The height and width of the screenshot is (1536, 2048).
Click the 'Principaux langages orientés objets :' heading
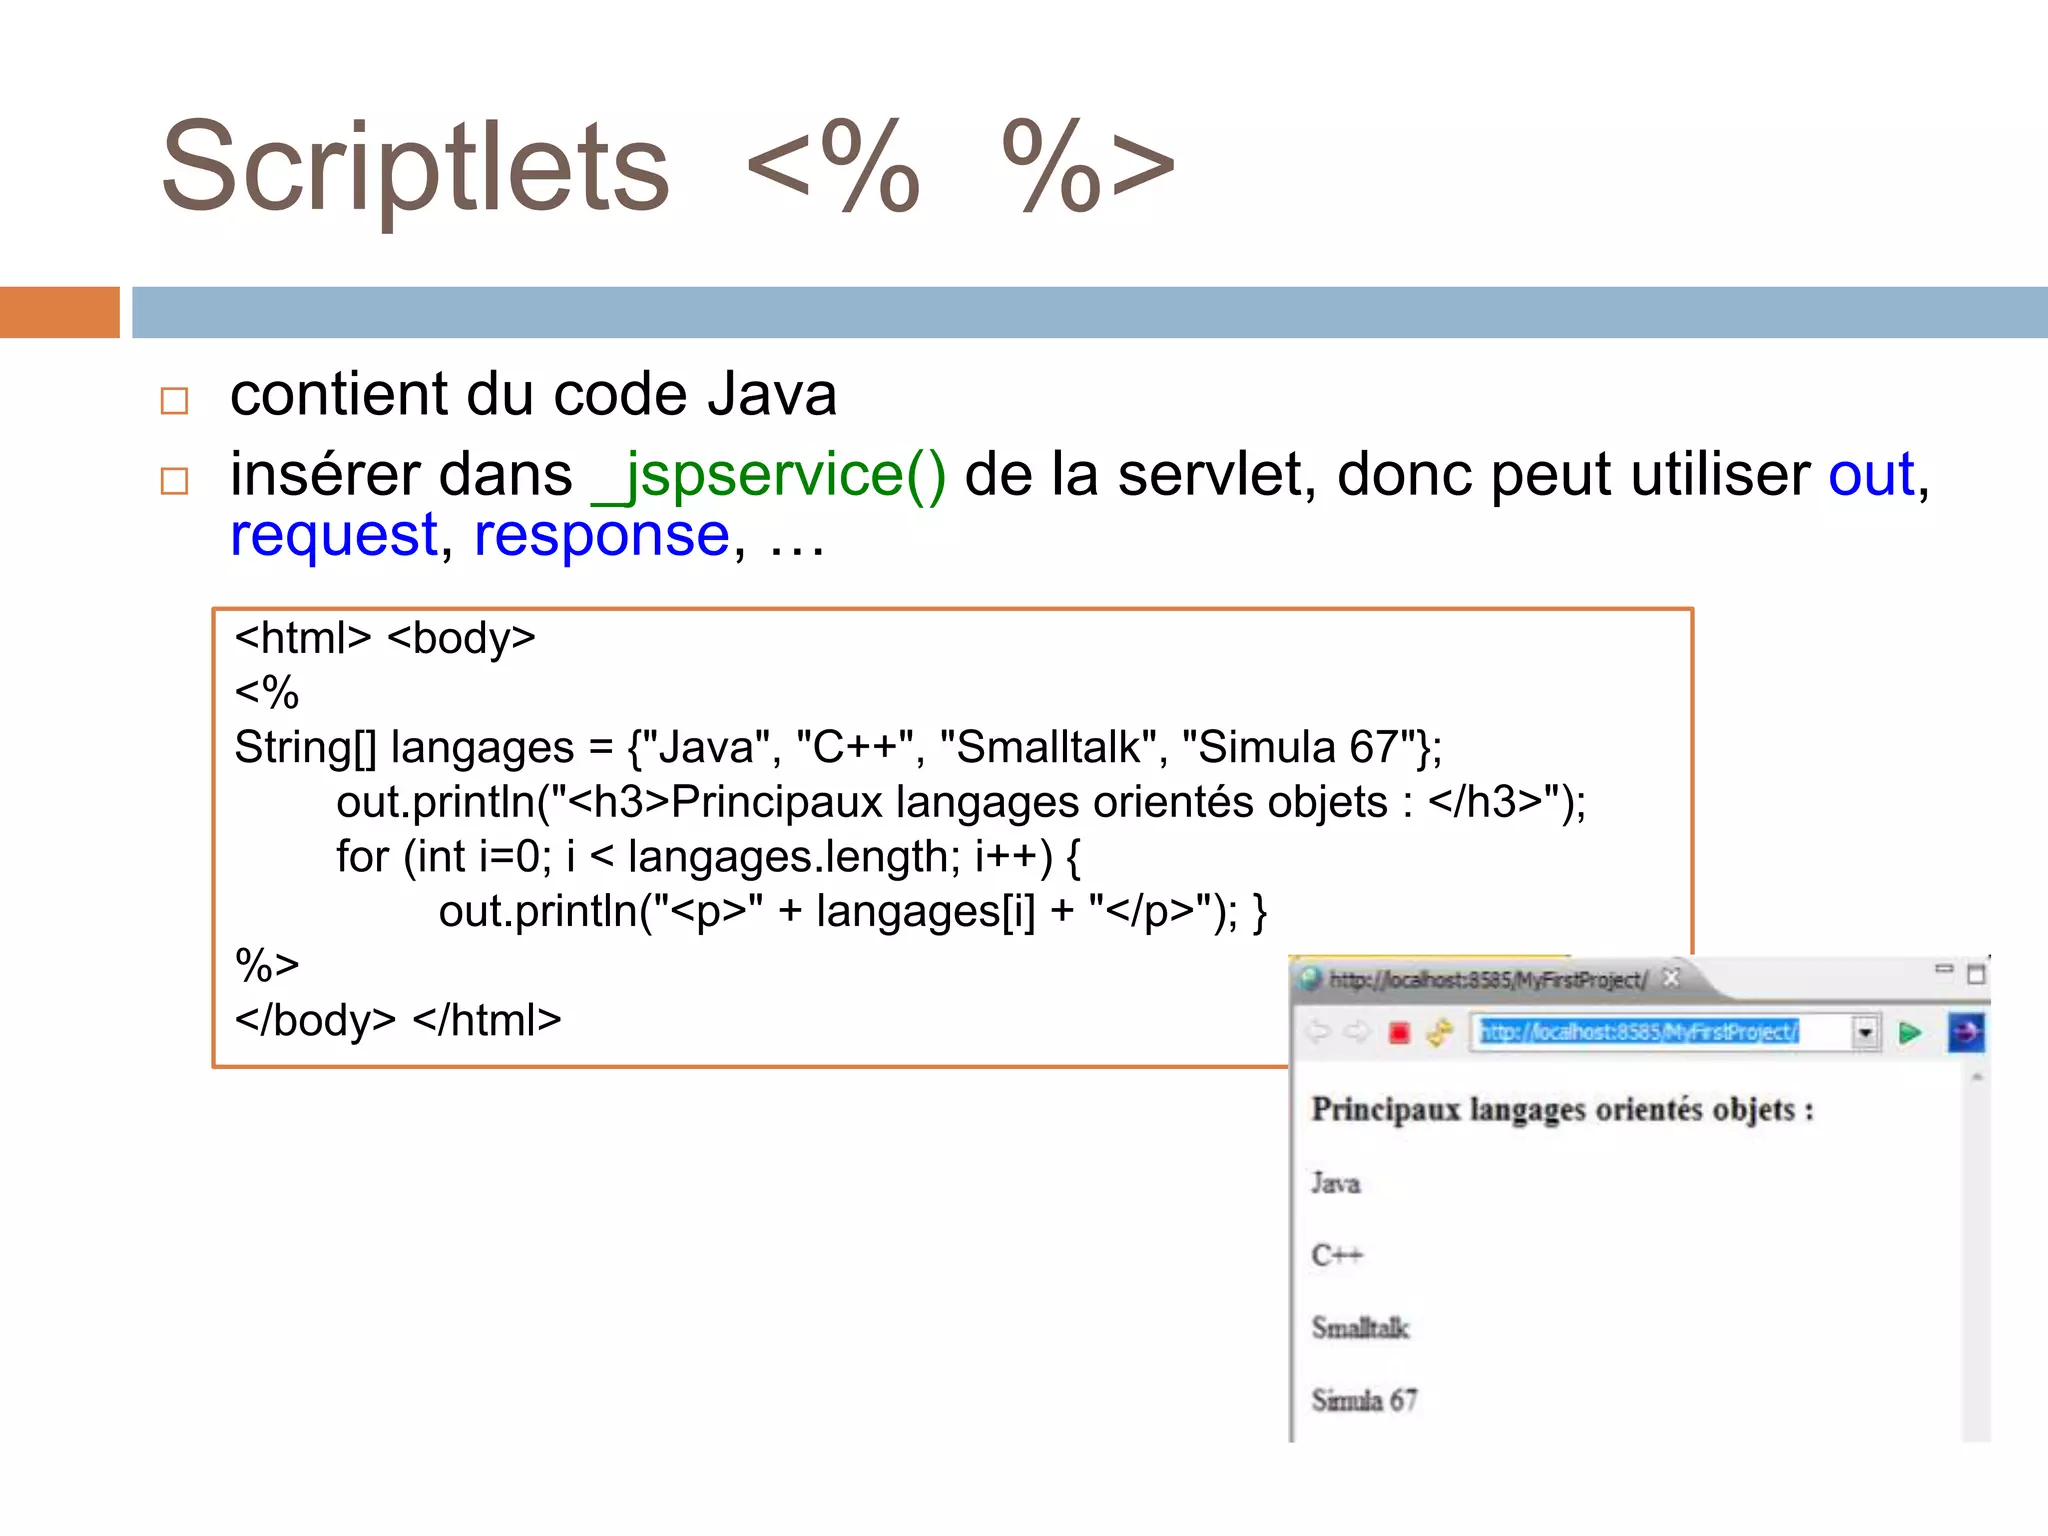(1563, 1110)
